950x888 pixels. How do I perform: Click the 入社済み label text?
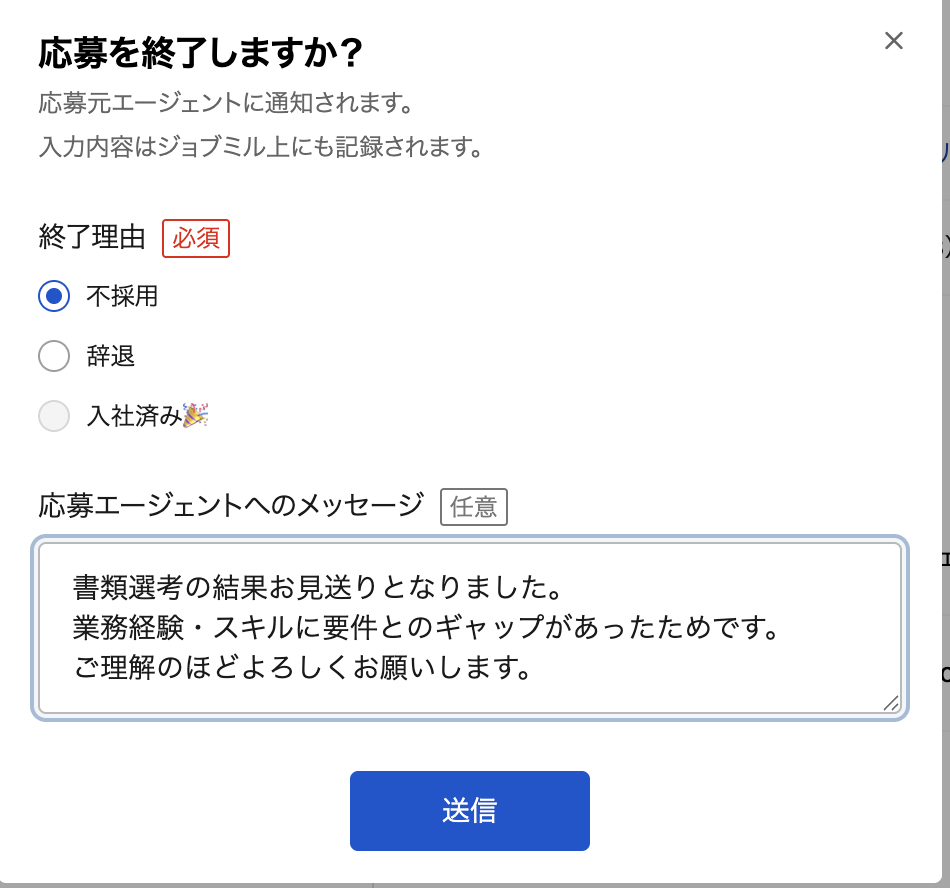pos(134,416)
